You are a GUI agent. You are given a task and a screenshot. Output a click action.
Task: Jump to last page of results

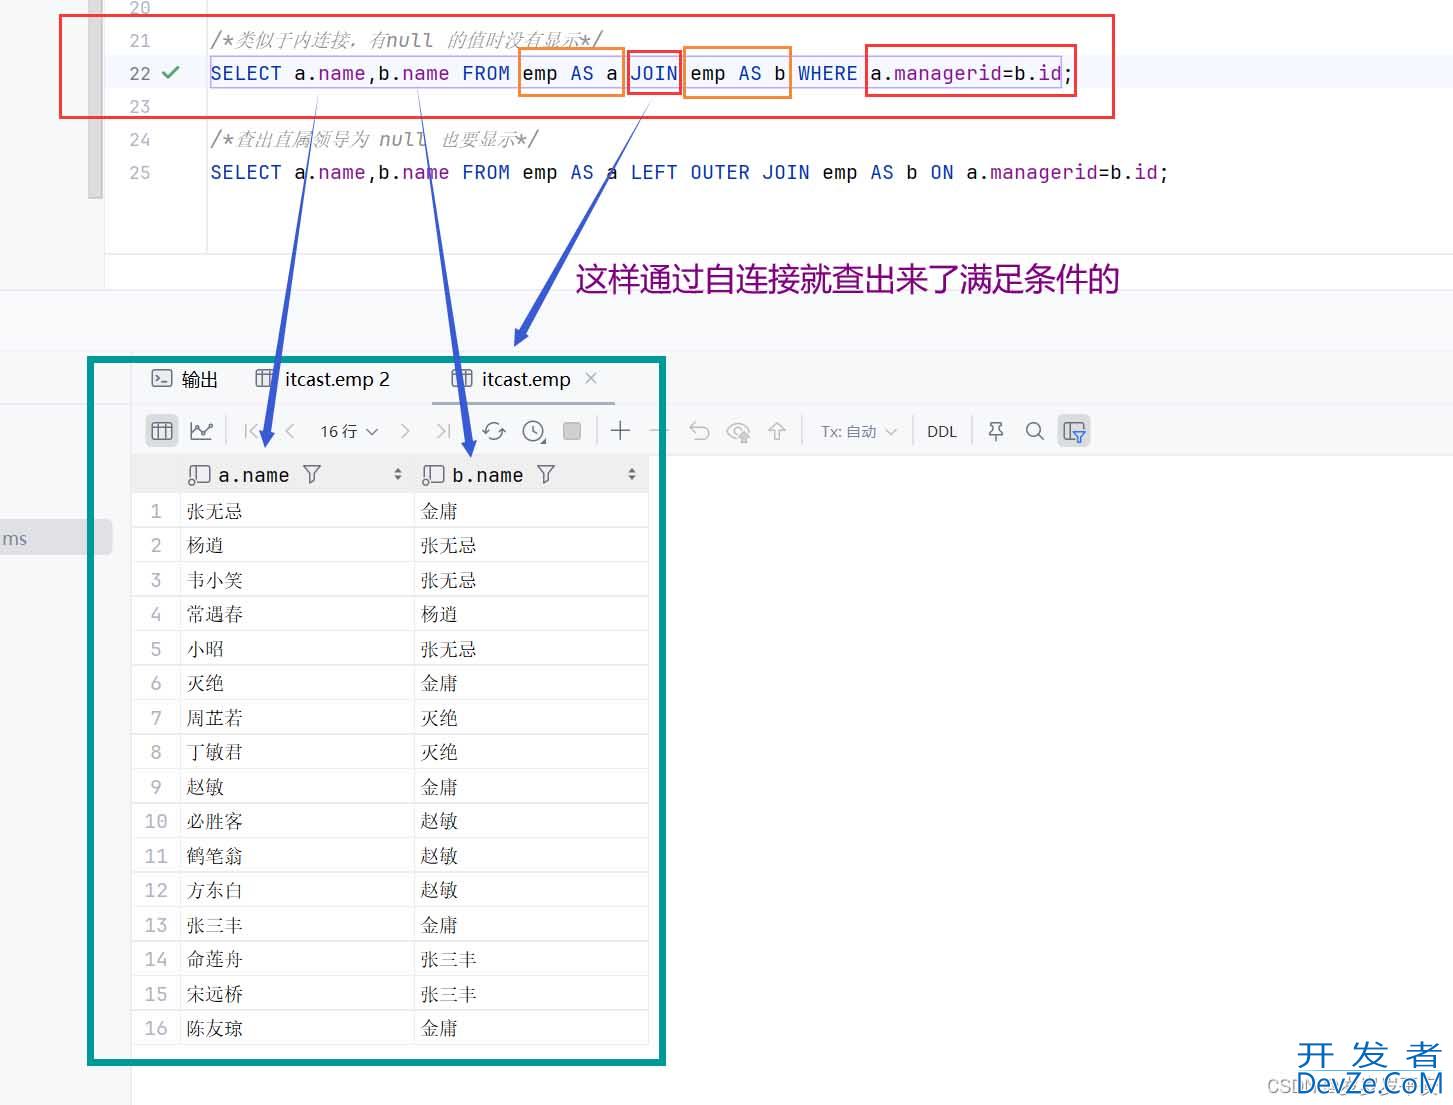[x=443, y=431]
